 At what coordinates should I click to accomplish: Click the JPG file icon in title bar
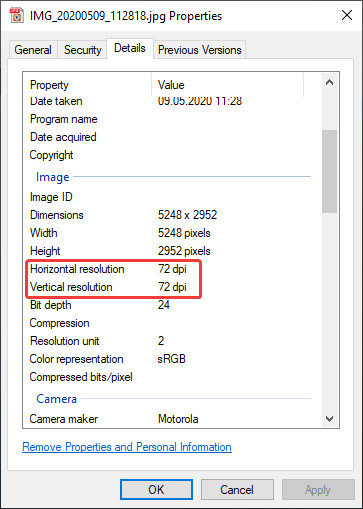16,15
